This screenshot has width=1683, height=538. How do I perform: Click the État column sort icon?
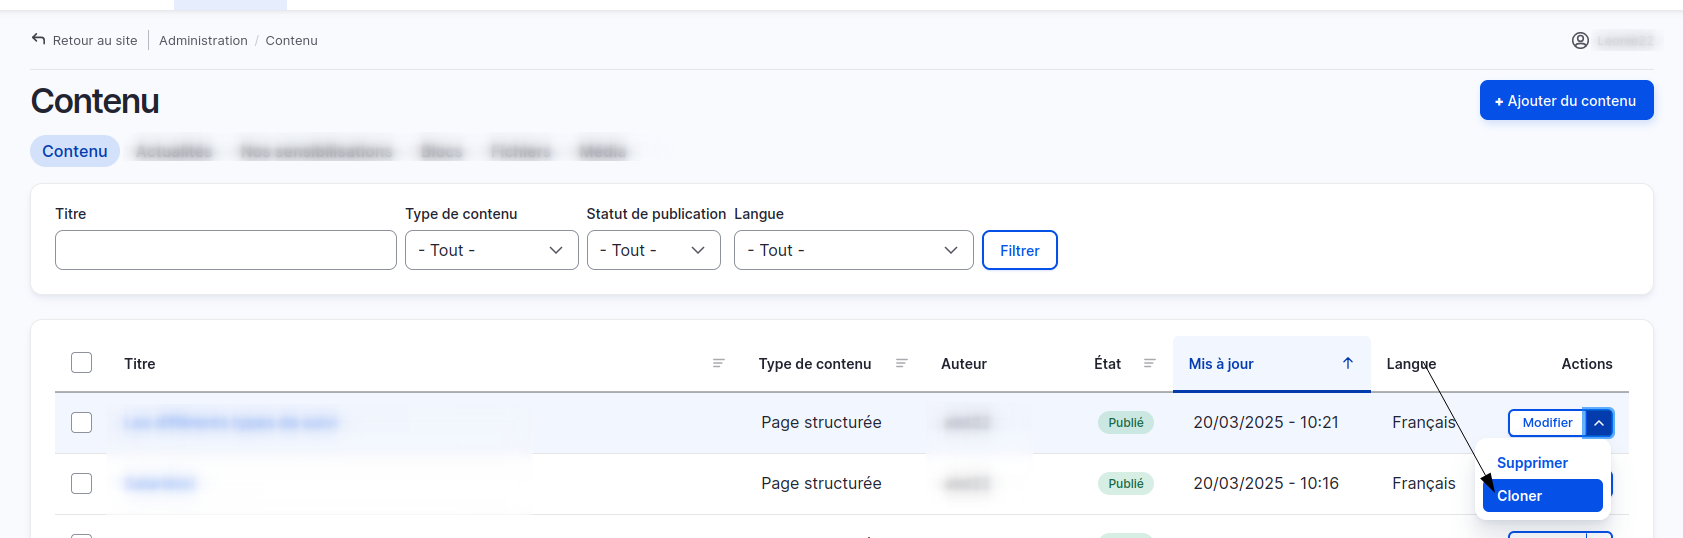pos(1149,363)
